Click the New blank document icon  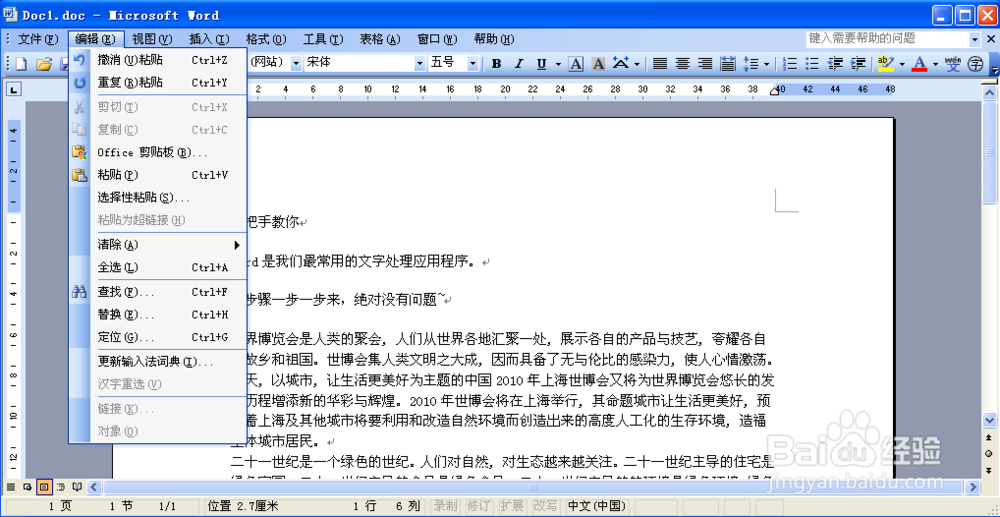[x=22, y=64]
